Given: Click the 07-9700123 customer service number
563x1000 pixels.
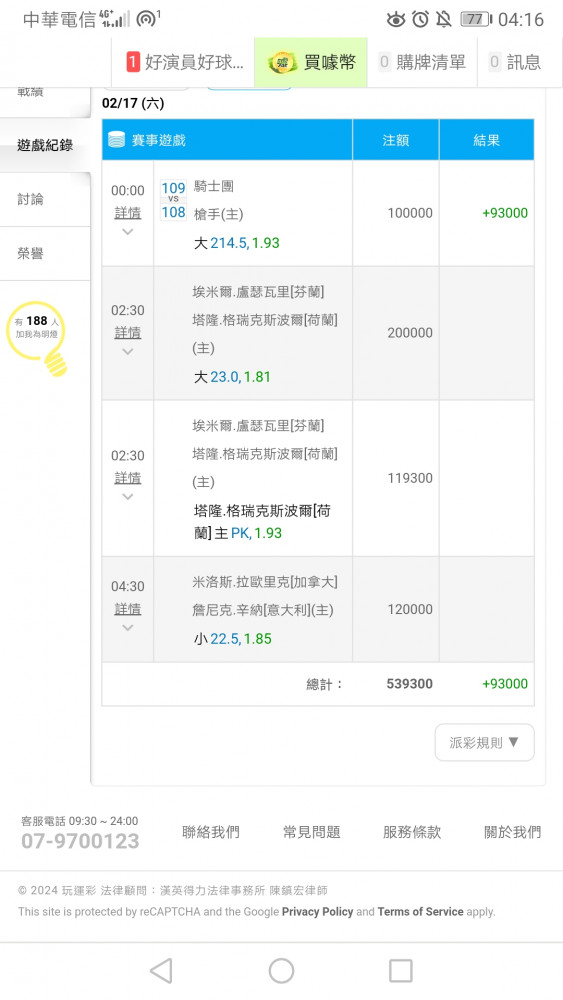Looking at the screenshot, I should tap(80, 841).
